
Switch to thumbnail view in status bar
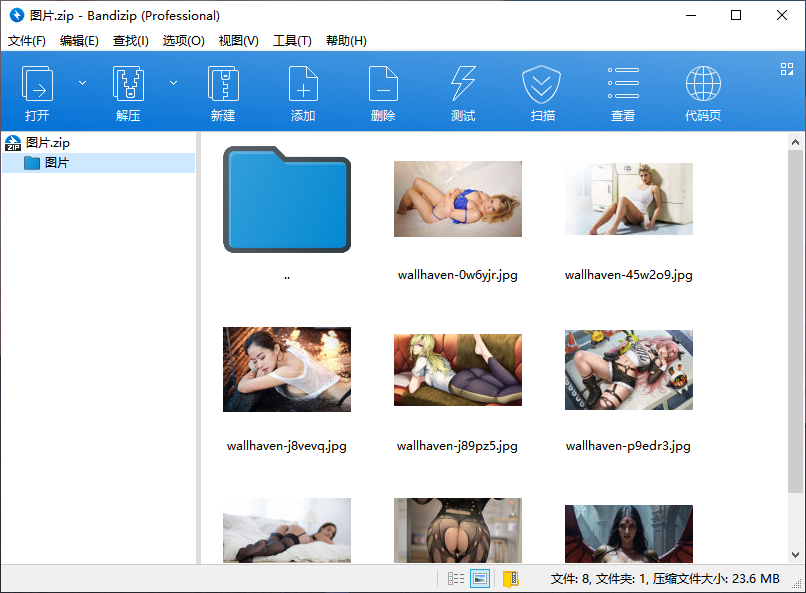pyautogui.click(x=480, y=578)
